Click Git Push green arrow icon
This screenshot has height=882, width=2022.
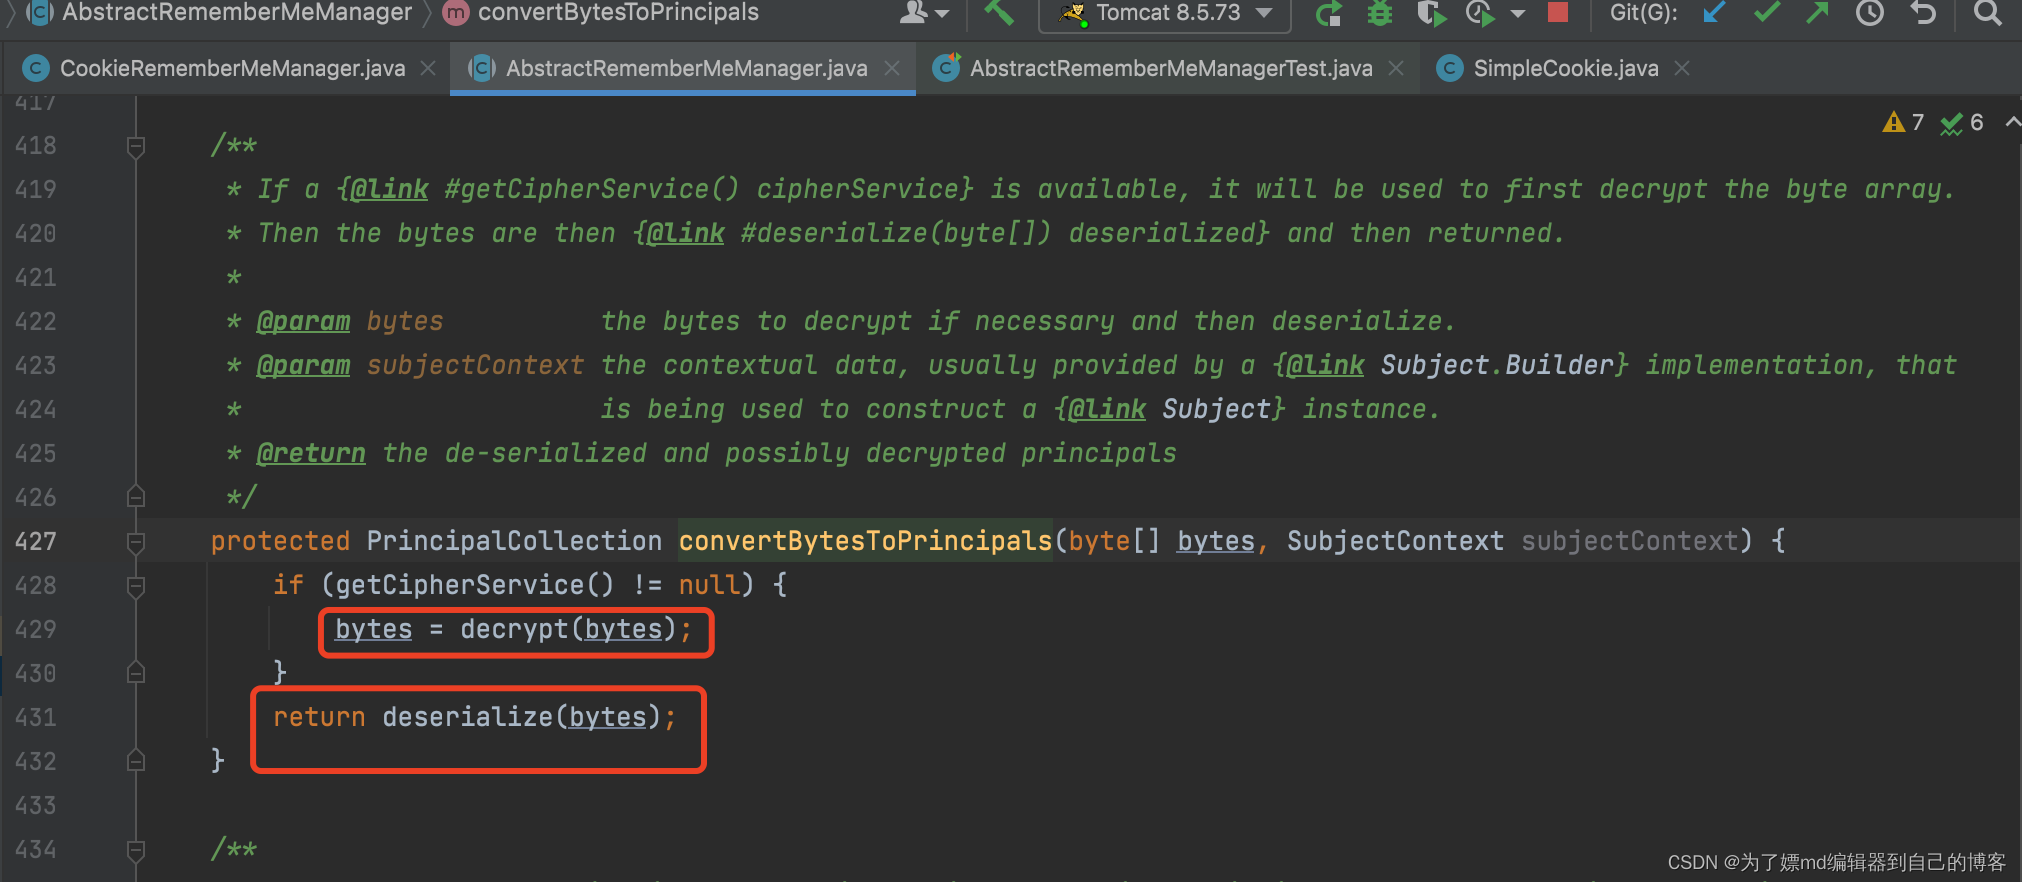tap(1818, 13)
